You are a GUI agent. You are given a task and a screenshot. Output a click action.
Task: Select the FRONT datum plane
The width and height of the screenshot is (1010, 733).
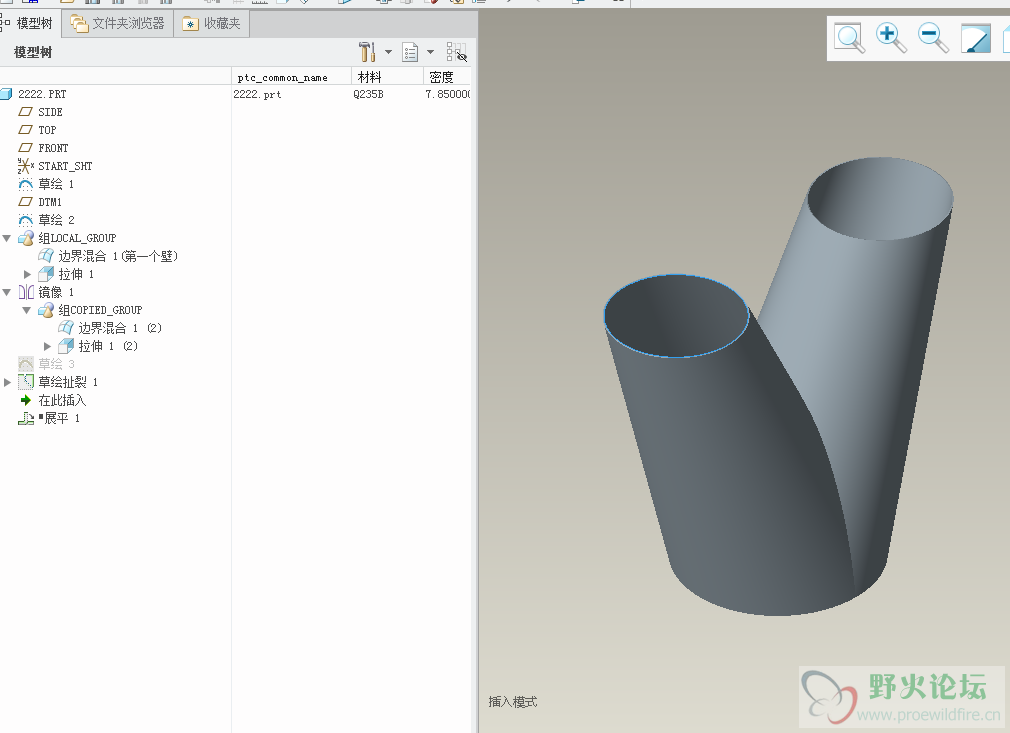pos(53,148)
